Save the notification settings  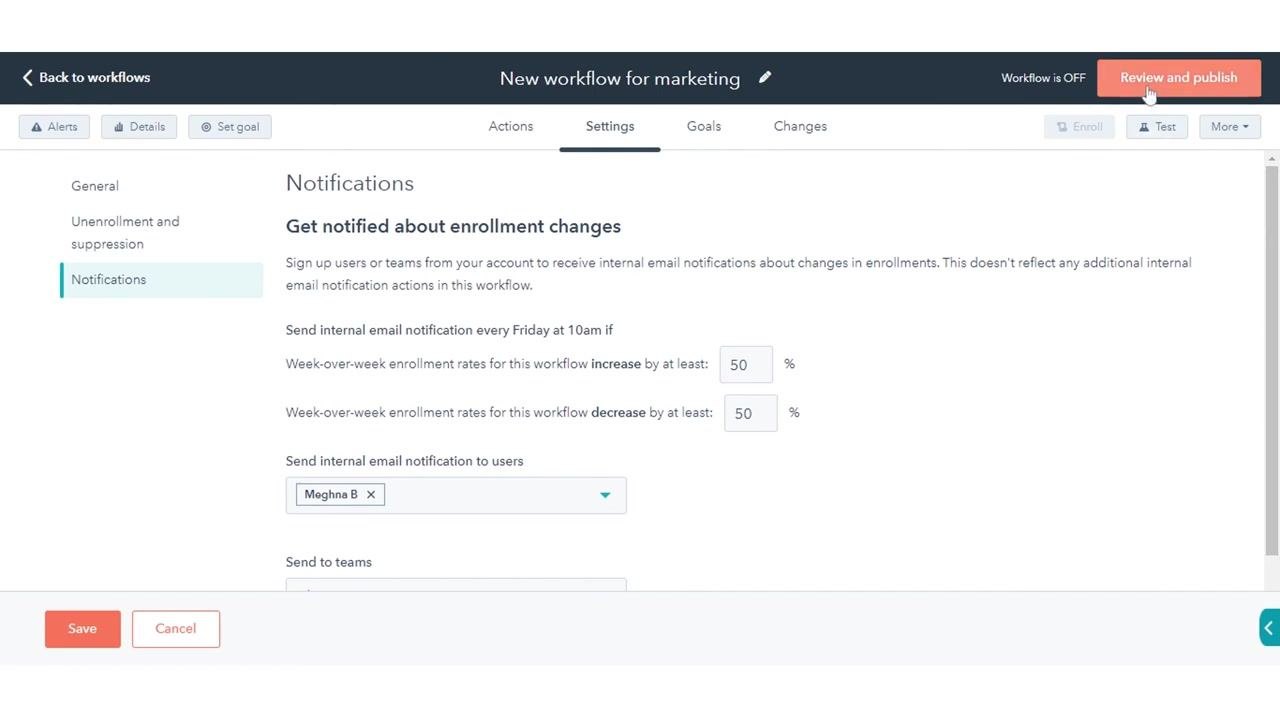click(x=83, y=629)
